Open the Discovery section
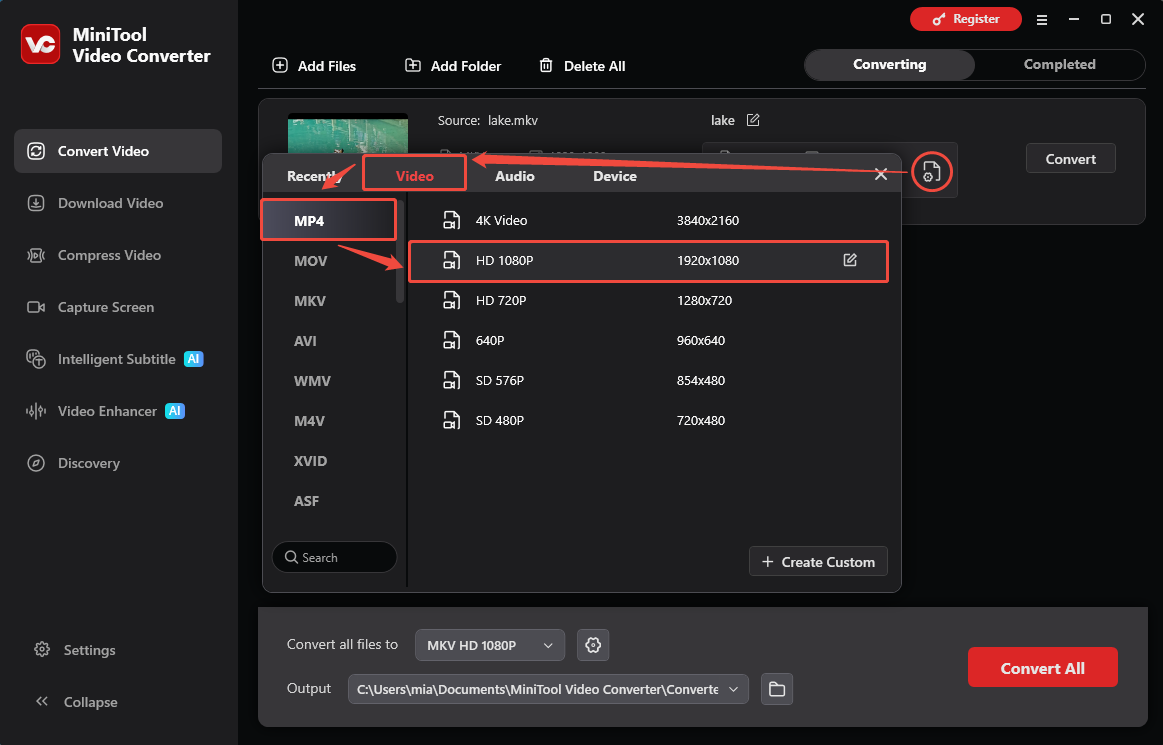The image size is (1163, 745). tap(118, 462)
